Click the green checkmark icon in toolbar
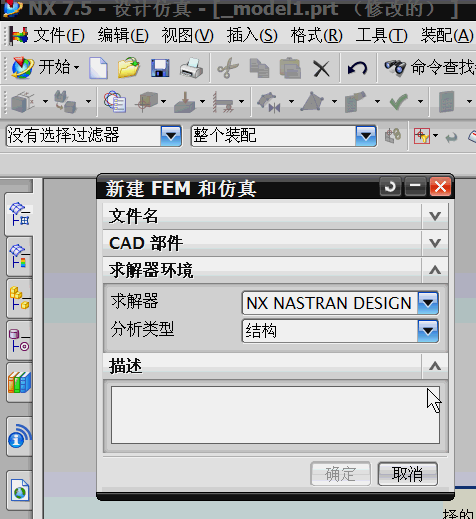This screenshot has height=519, width=476. coord(398,101)
